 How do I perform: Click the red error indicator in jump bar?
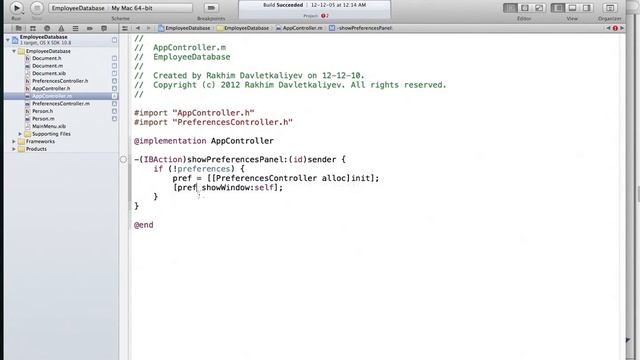(615, 28)
